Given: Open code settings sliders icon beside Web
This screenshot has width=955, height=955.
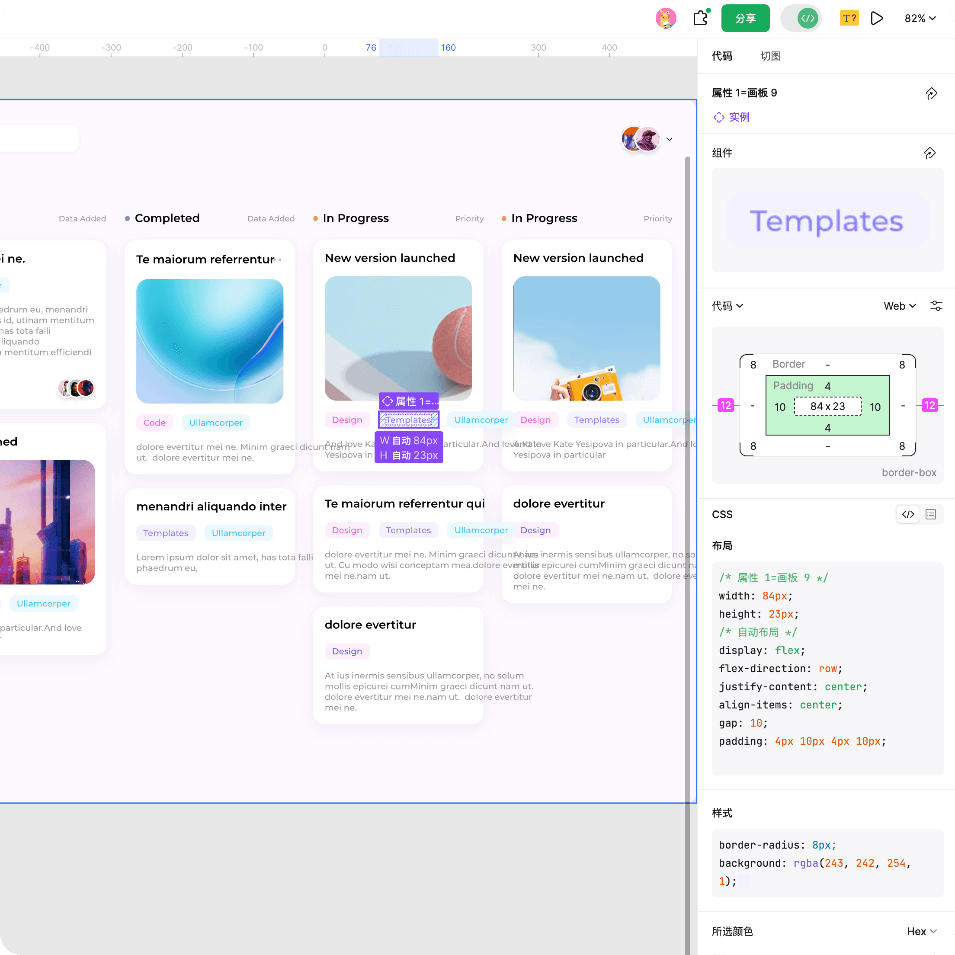Looking at the screenshot, I should [x=936, y=306].
